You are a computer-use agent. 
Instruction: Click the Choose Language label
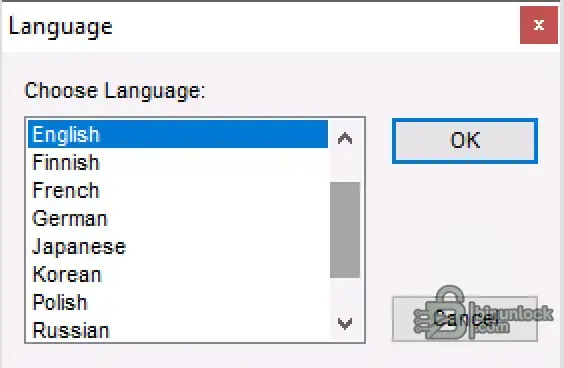[x=115, y=91]
